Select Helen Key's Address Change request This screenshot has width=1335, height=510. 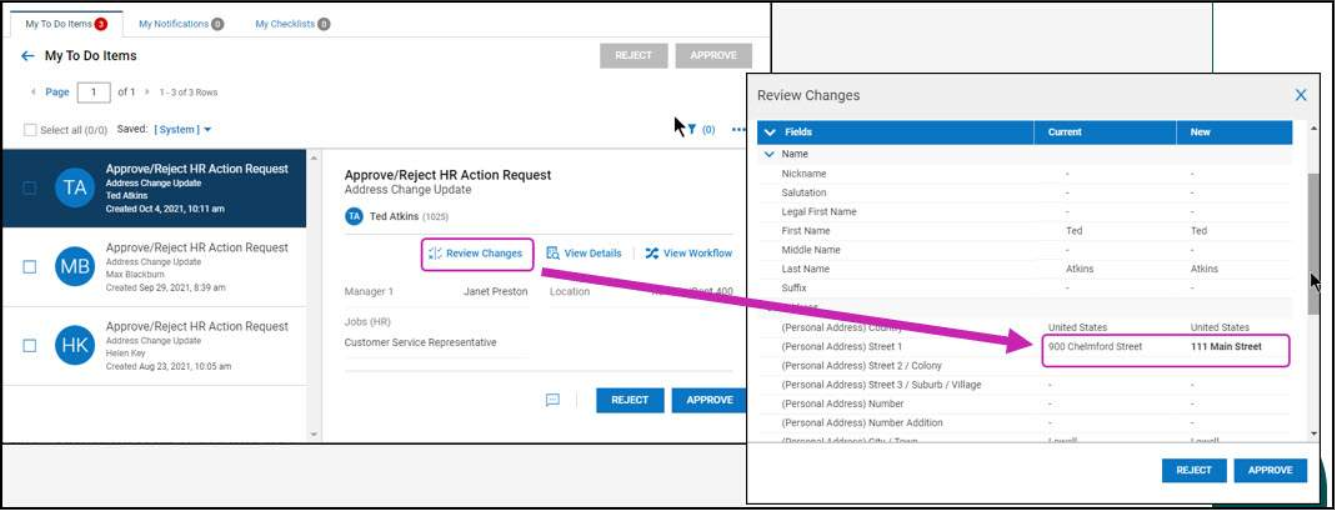155,346
